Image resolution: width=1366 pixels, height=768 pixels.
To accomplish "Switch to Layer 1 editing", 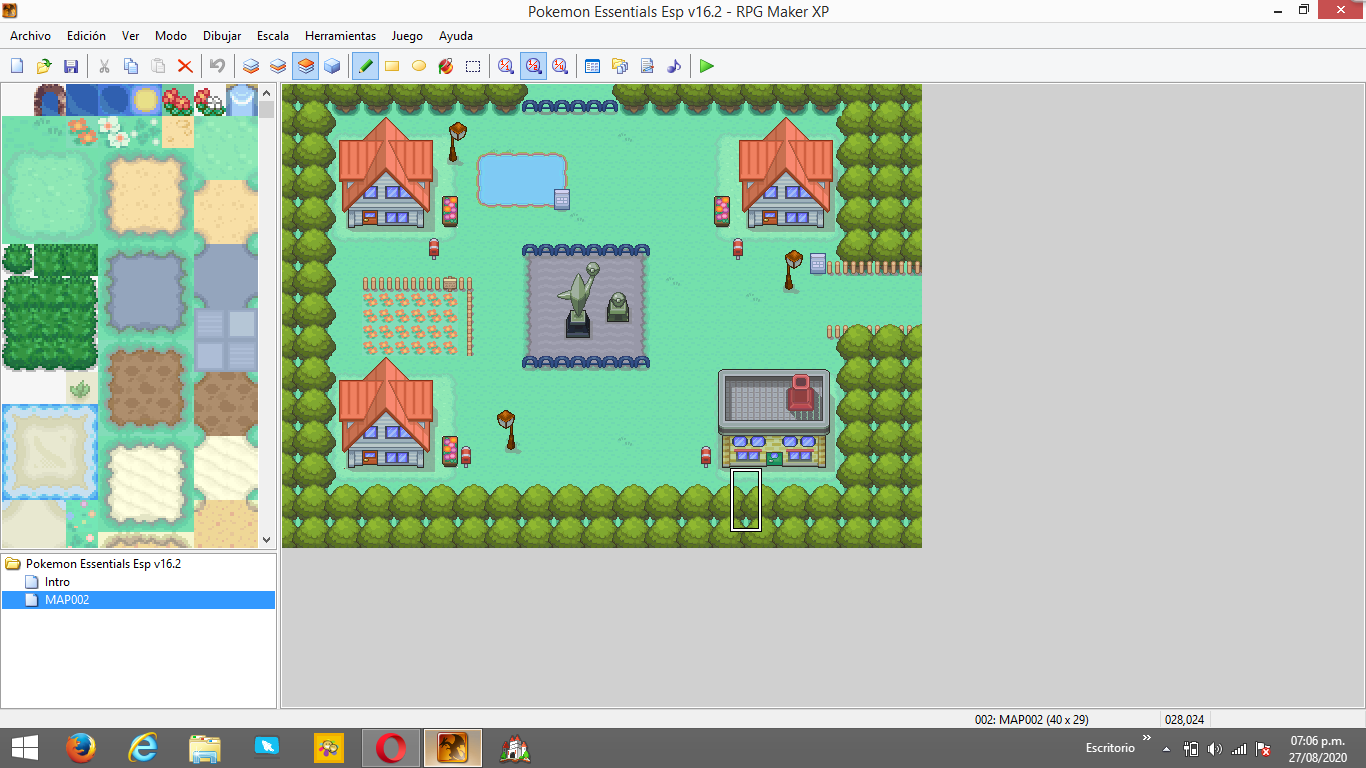I will 251,66.
